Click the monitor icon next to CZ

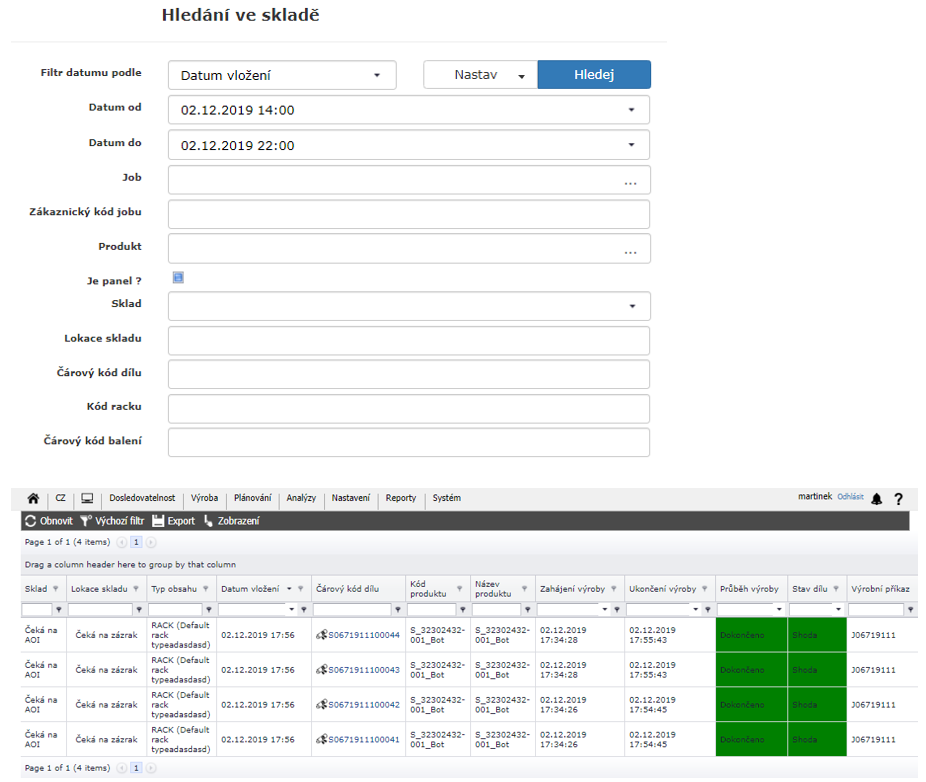[x=87, y=498]
